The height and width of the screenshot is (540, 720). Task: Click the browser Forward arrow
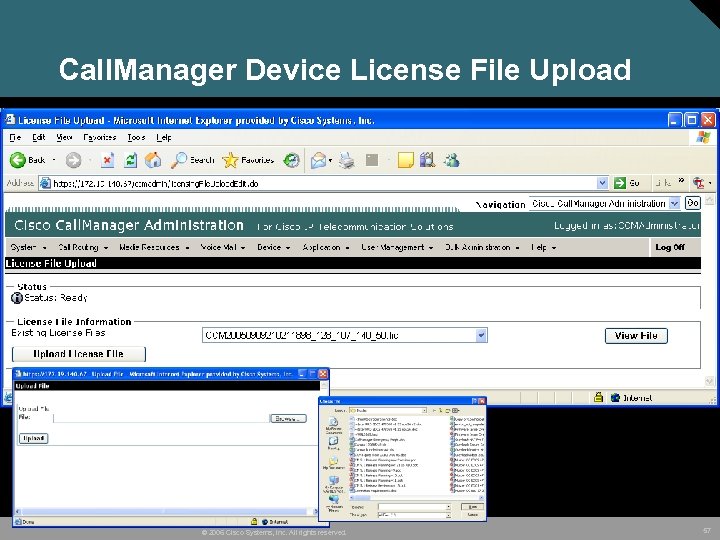click(x=73, y=160)
